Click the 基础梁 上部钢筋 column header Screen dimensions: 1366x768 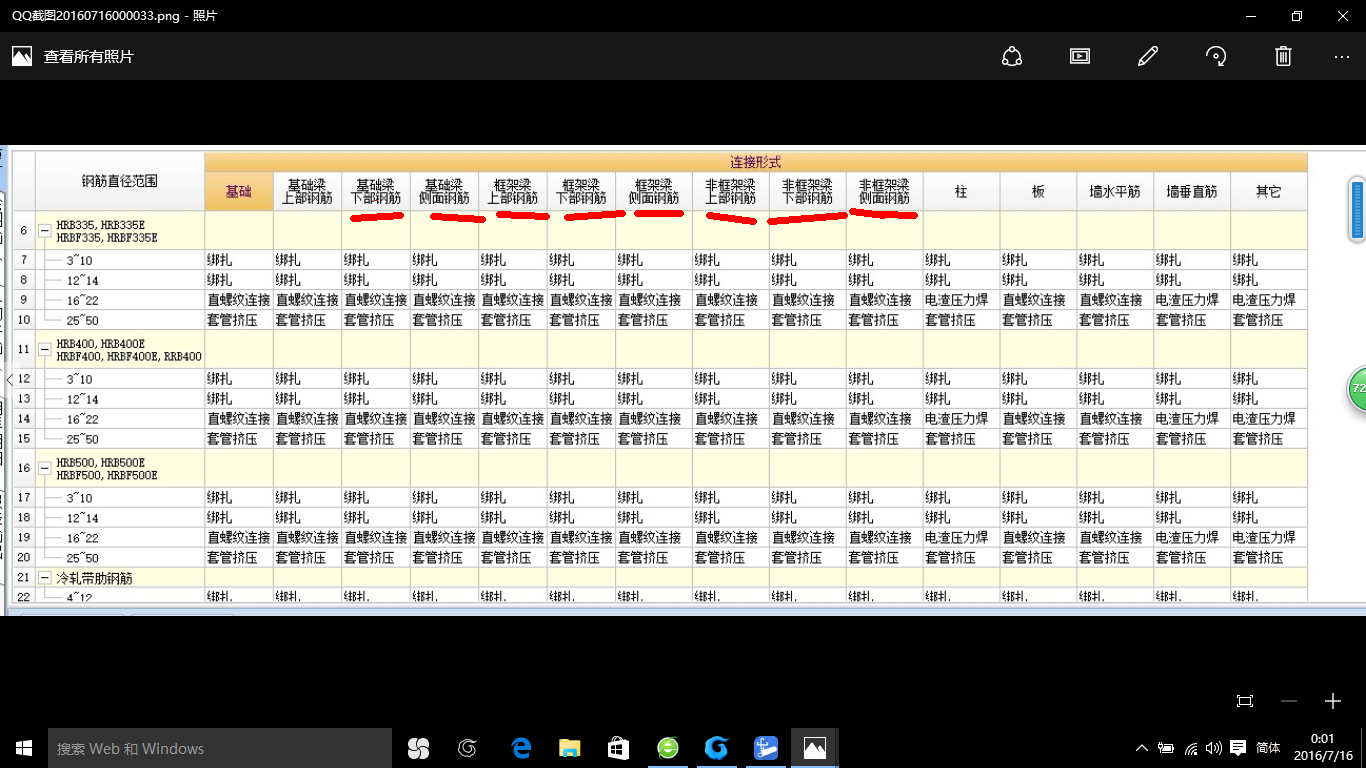307,192
